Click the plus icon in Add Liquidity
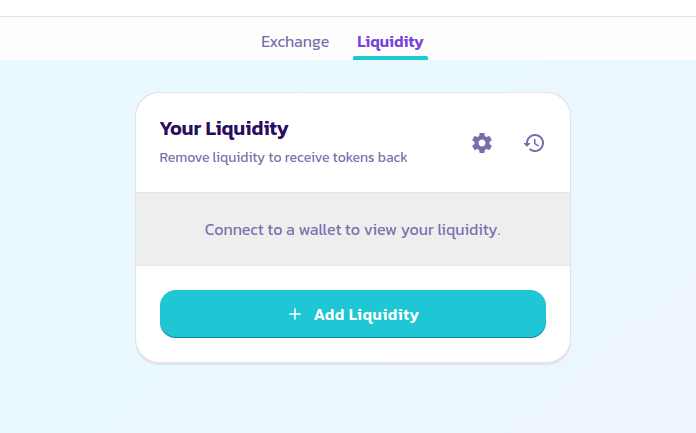Image resolution: width=696 pixels, height=433 pixels. [x=295, y=314]
